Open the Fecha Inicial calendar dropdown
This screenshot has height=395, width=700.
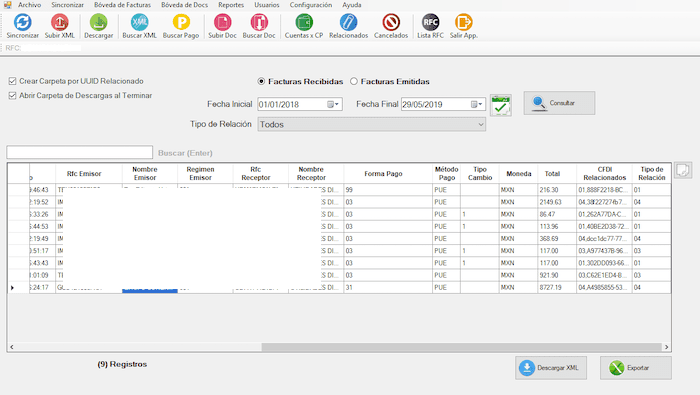click(333, 104)
